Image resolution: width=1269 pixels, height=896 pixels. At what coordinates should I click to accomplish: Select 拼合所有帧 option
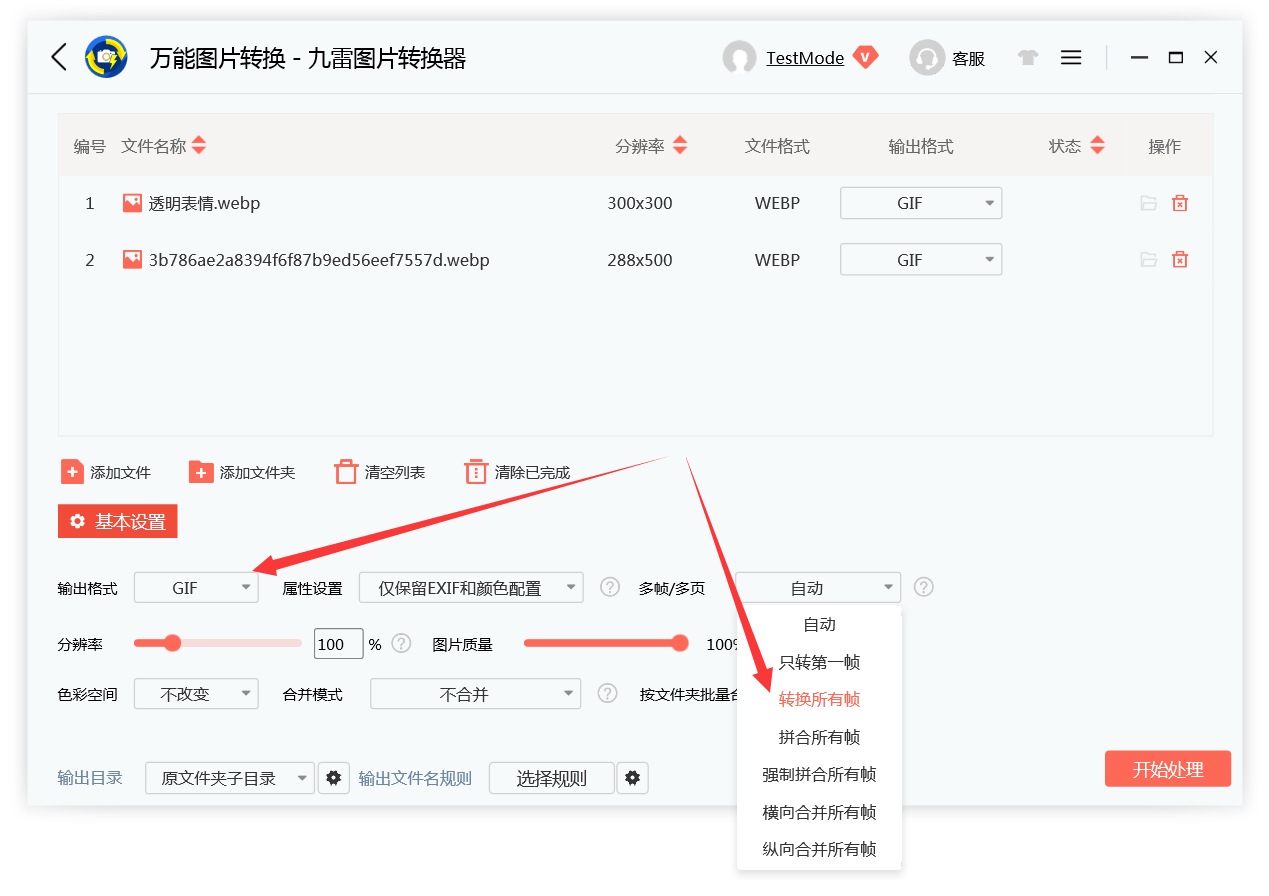(819, 737)
